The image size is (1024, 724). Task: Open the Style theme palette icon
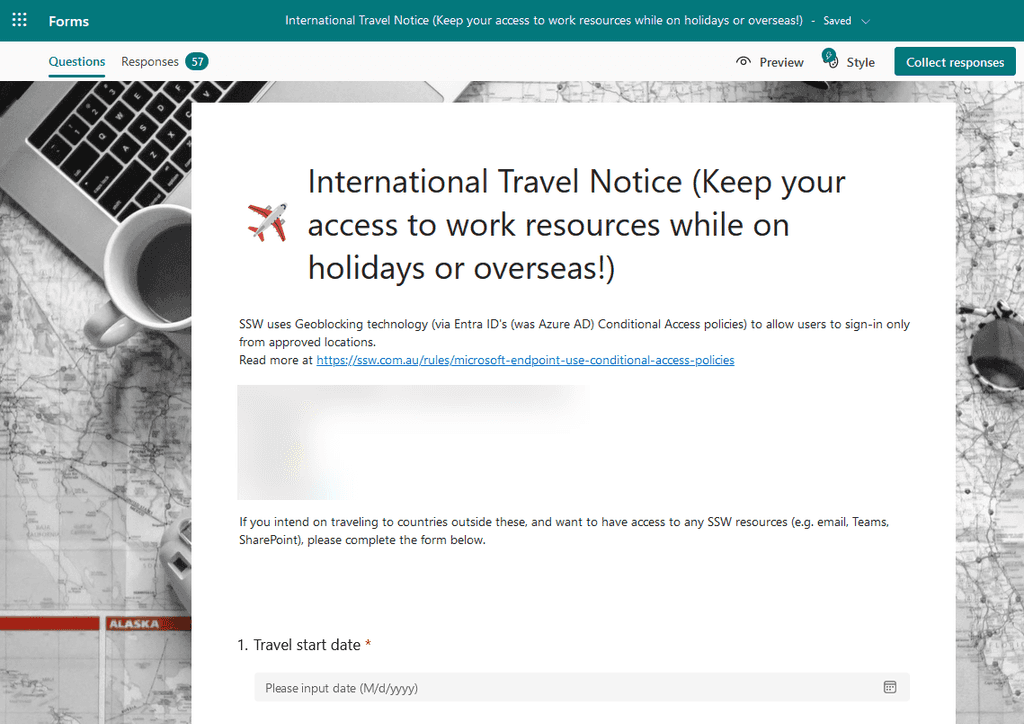coord(832,62)
